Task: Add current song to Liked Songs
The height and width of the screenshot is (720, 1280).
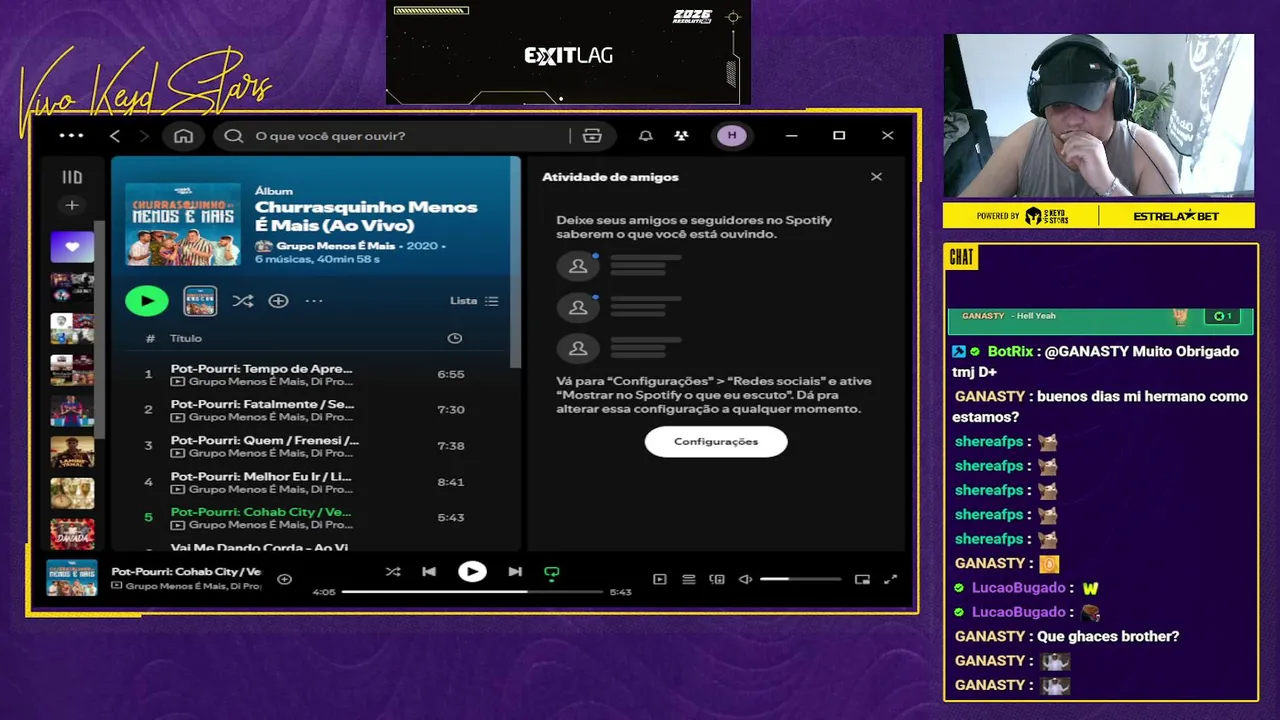Action: tap(284, 579)
